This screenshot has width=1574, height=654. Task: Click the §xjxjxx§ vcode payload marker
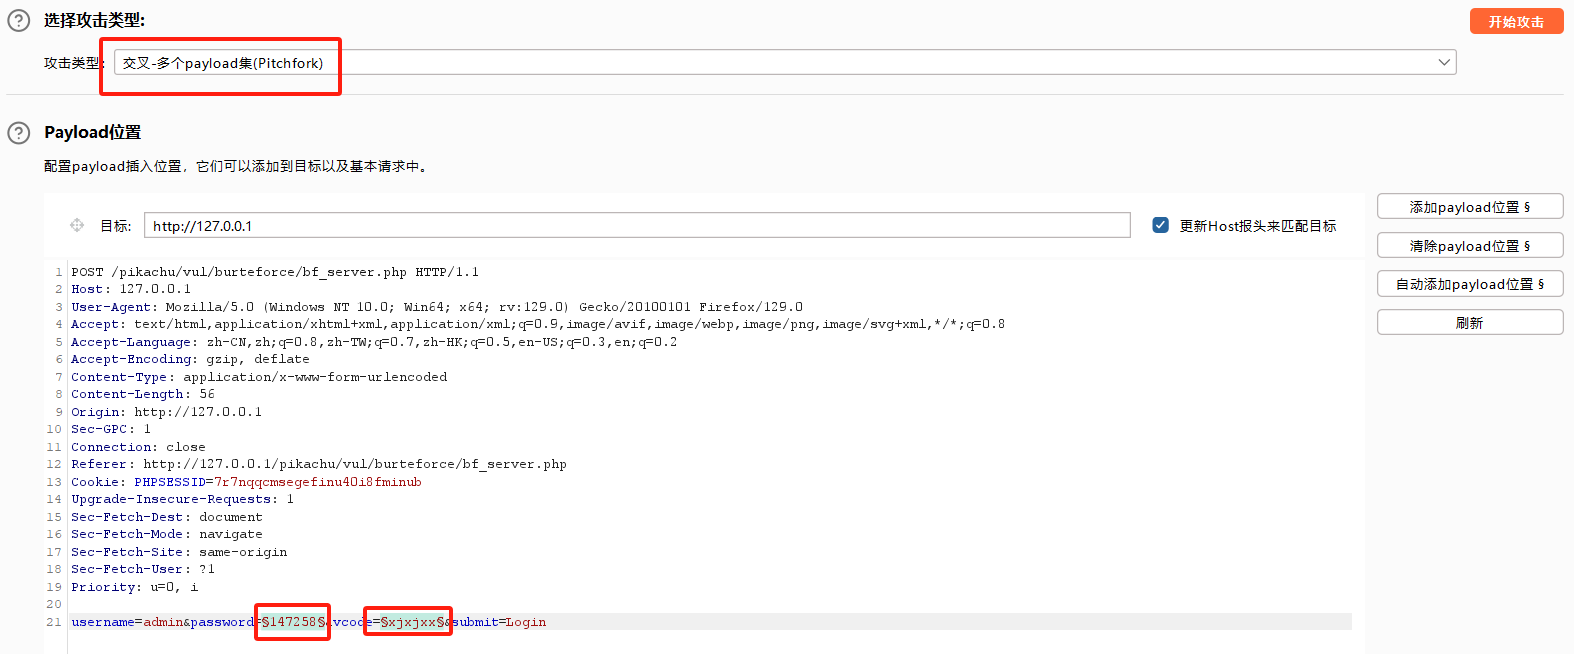click(x=413, y=622)
